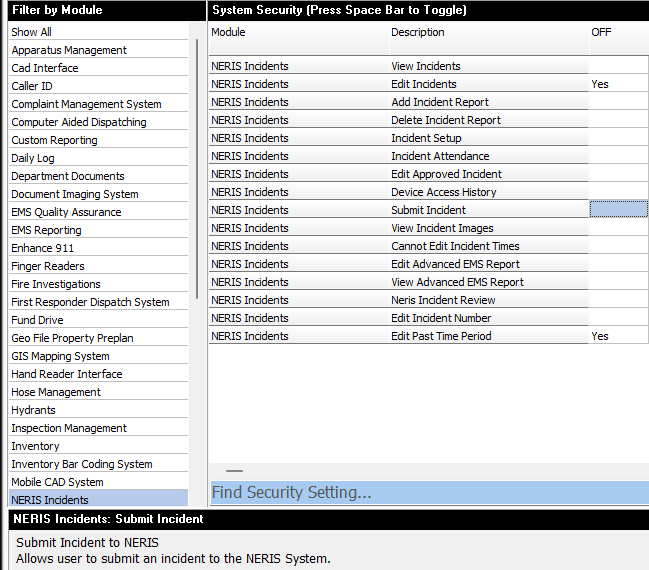Select Incident Setup setting
This screenshot has width=649, height=570.
(x=489, y=138)
